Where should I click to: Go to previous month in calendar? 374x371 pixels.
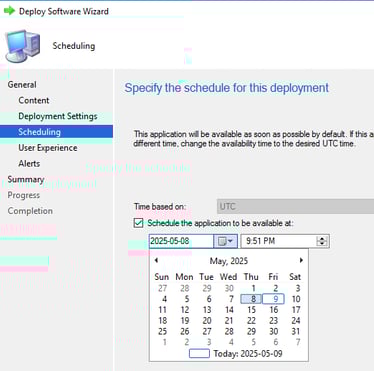156,260
